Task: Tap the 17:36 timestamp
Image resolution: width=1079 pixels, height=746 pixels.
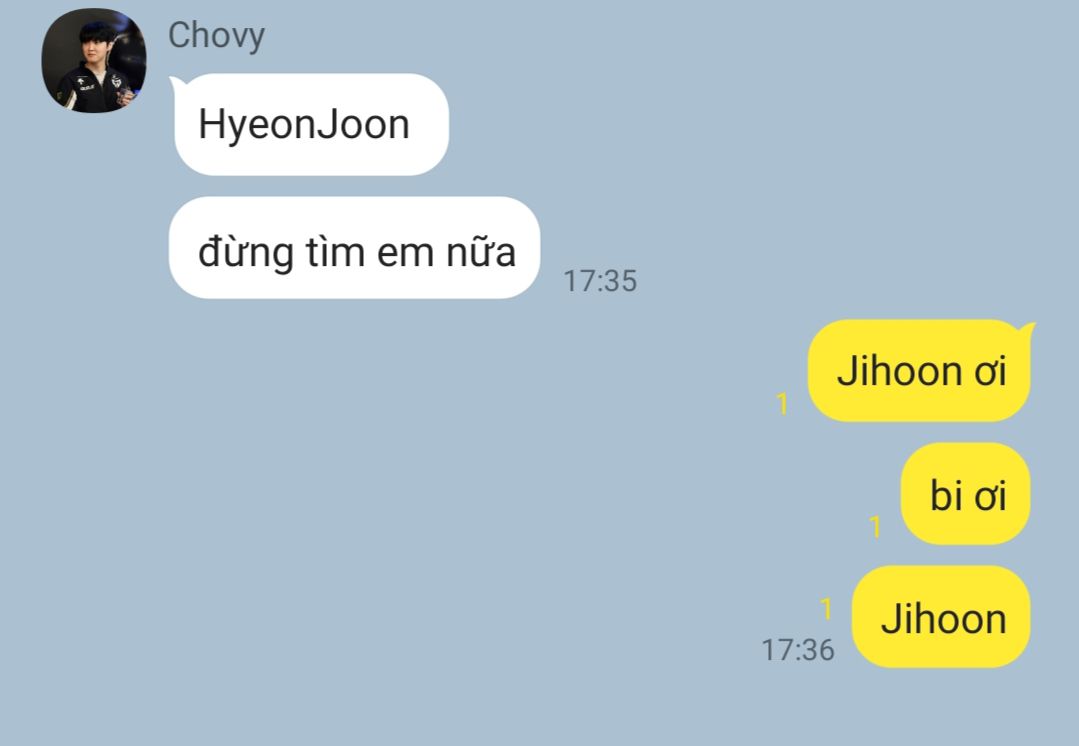Action: pos(798,650)
